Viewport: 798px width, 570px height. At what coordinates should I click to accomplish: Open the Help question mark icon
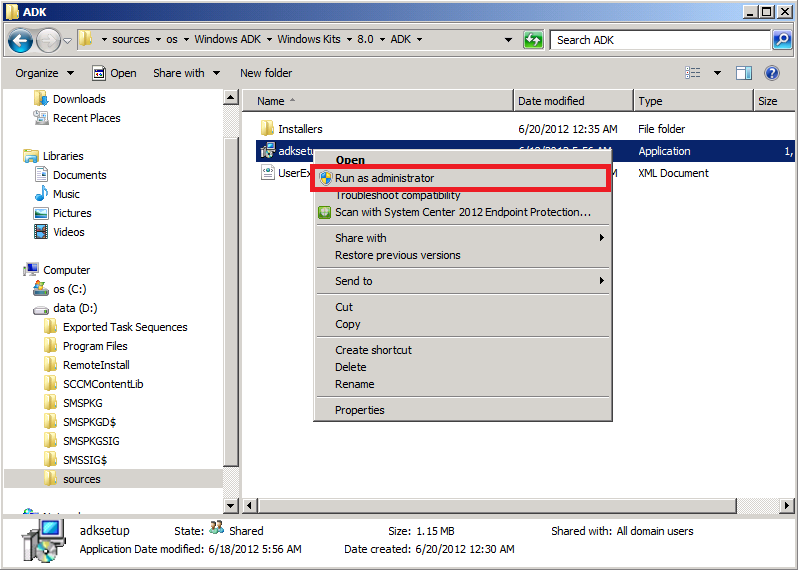pyautogui.click(x=772, y=73)
